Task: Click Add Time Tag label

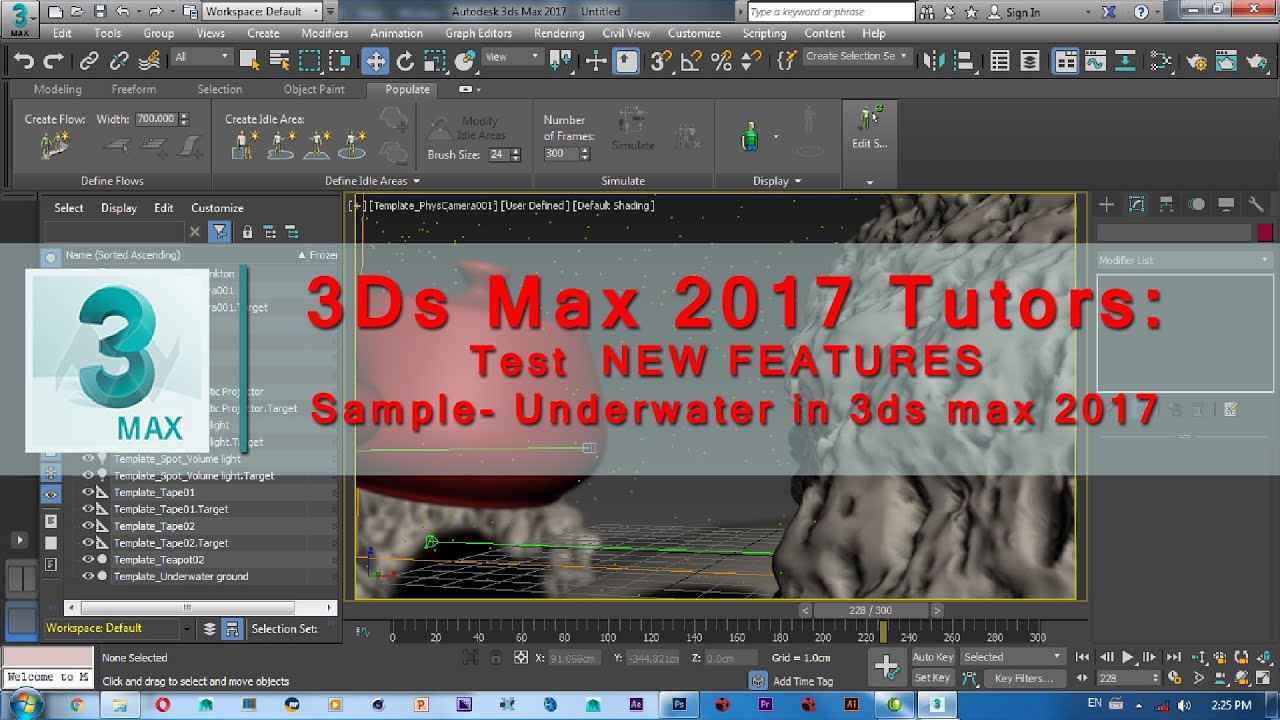Action: [803, 681]
